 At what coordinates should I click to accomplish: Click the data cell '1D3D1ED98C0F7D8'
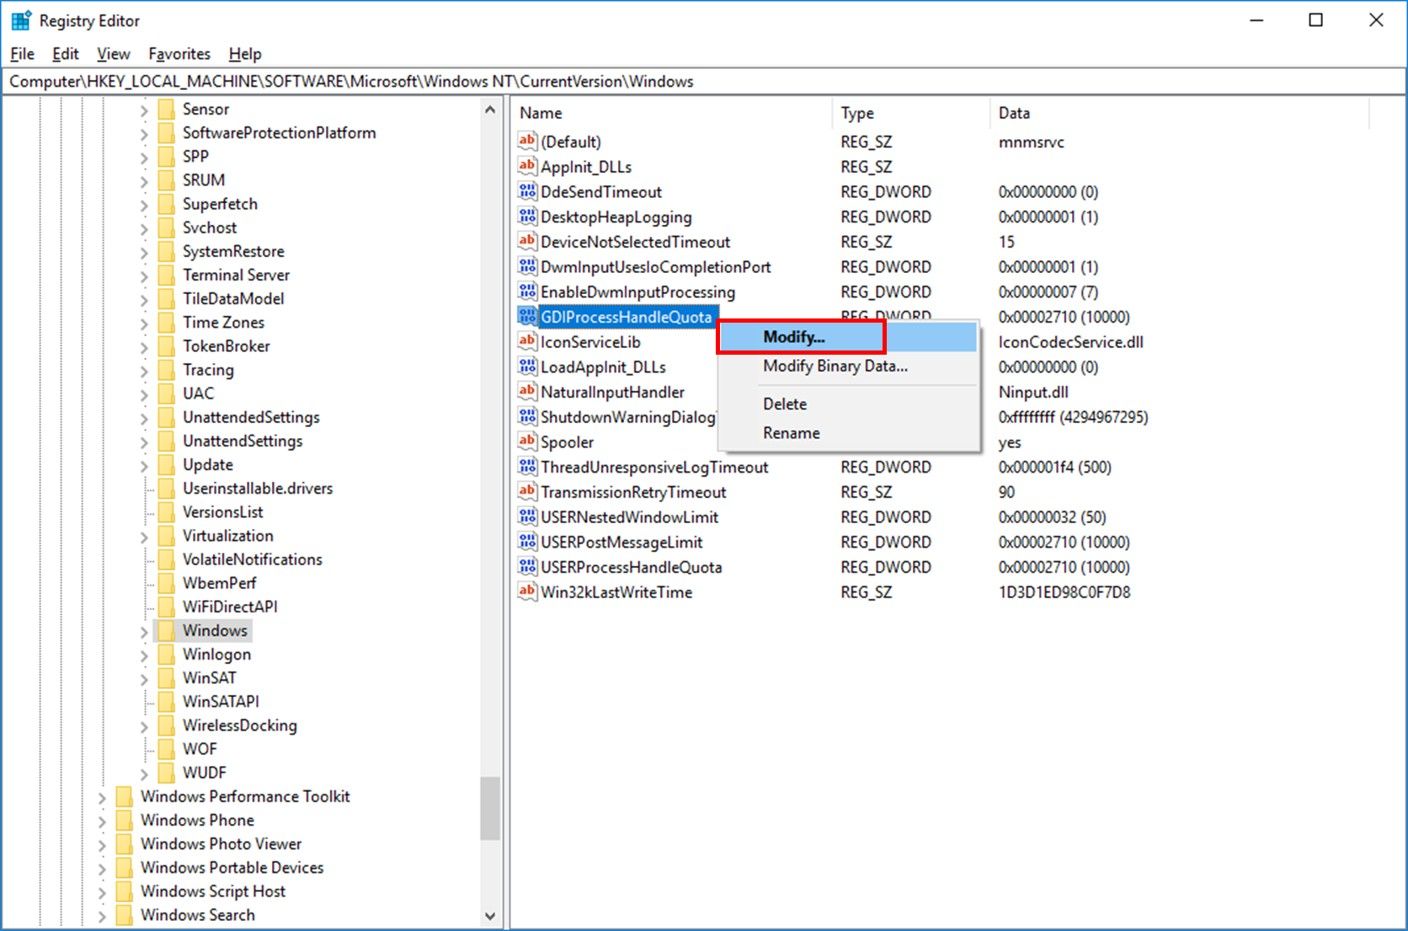(1064, 592)
